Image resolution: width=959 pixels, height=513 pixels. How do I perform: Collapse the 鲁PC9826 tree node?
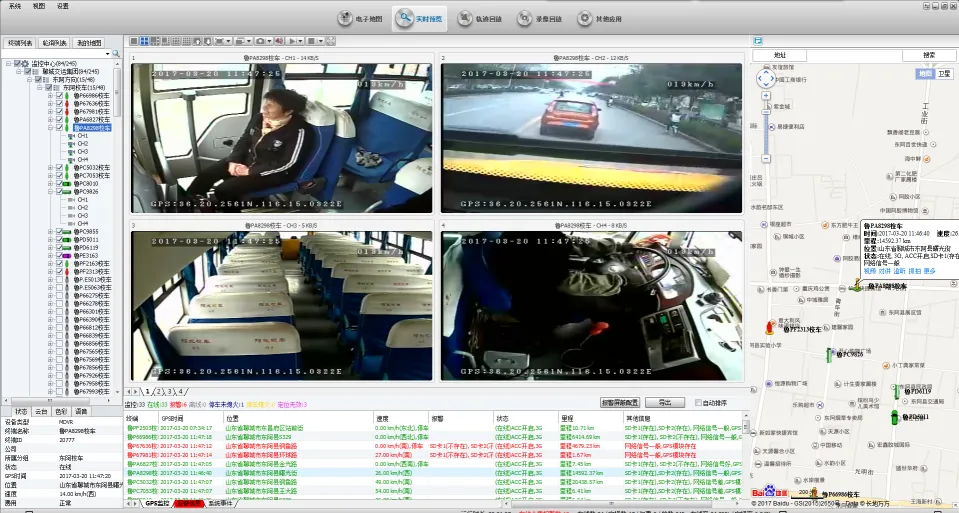pos(50,191)
